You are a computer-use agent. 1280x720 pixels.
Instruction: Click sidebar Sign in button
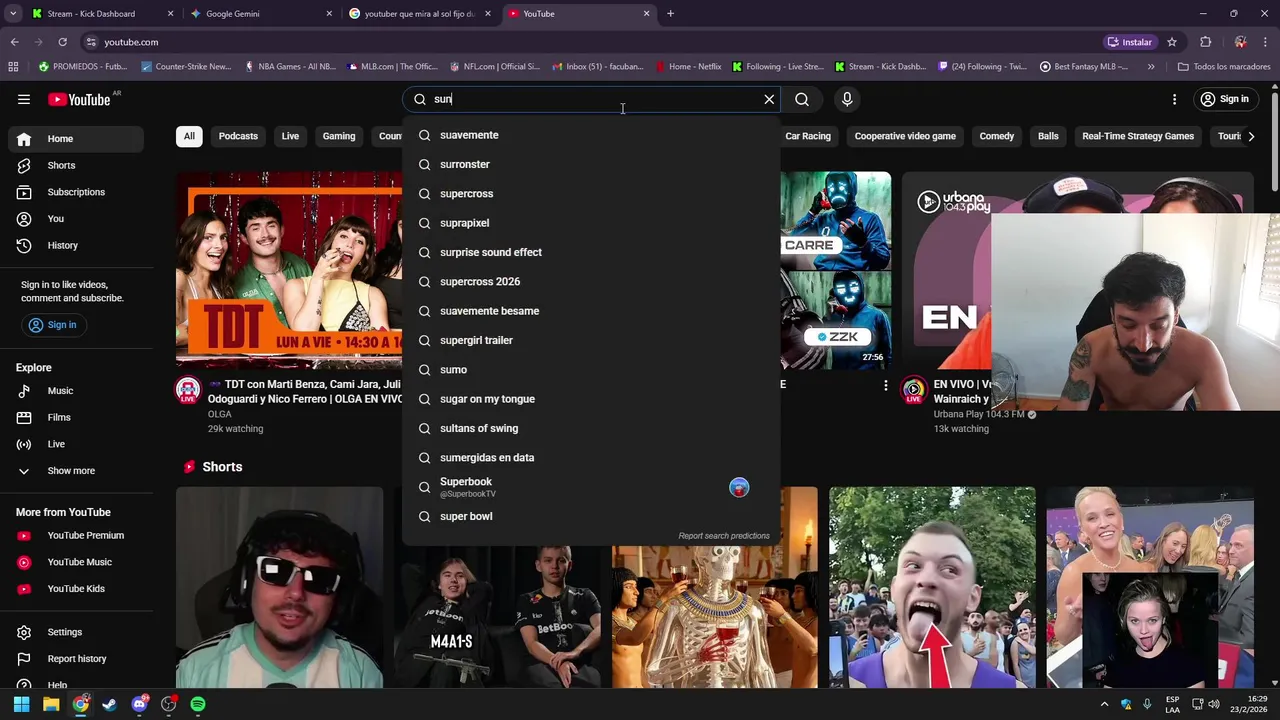tap(52, 325)
